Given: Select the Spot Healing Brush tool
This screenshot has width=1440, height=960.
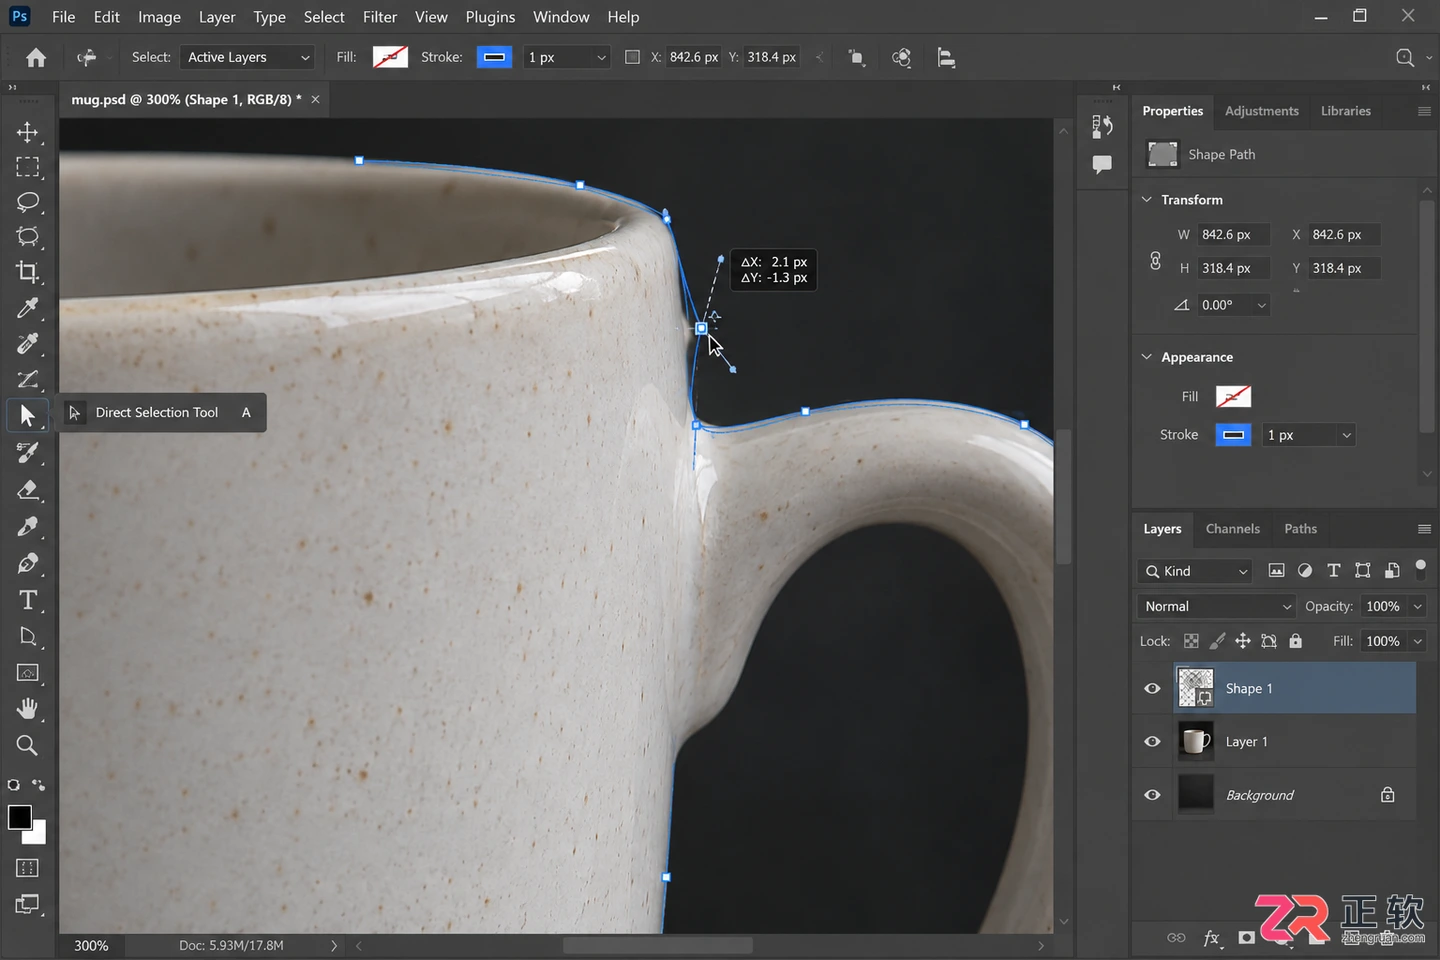Looking at the screenshot, I should coord(27,344).
